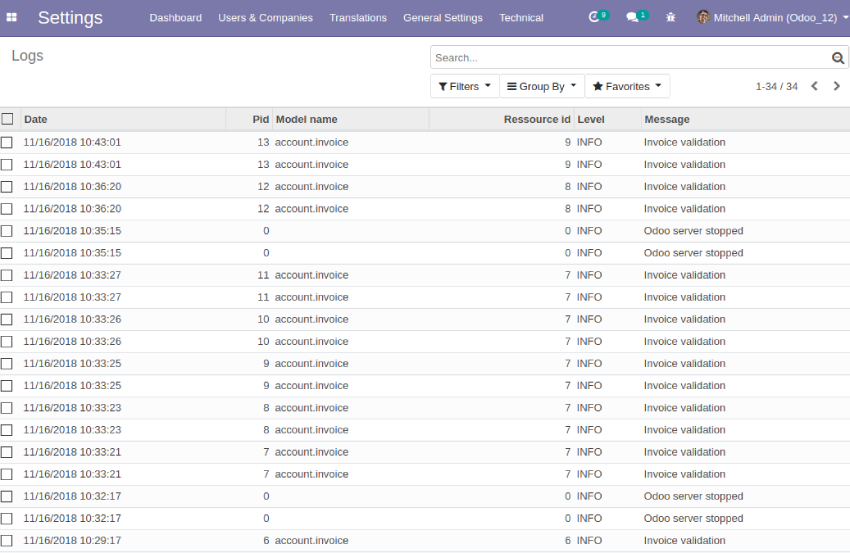Click the search magnifier icon

point(838,58)
